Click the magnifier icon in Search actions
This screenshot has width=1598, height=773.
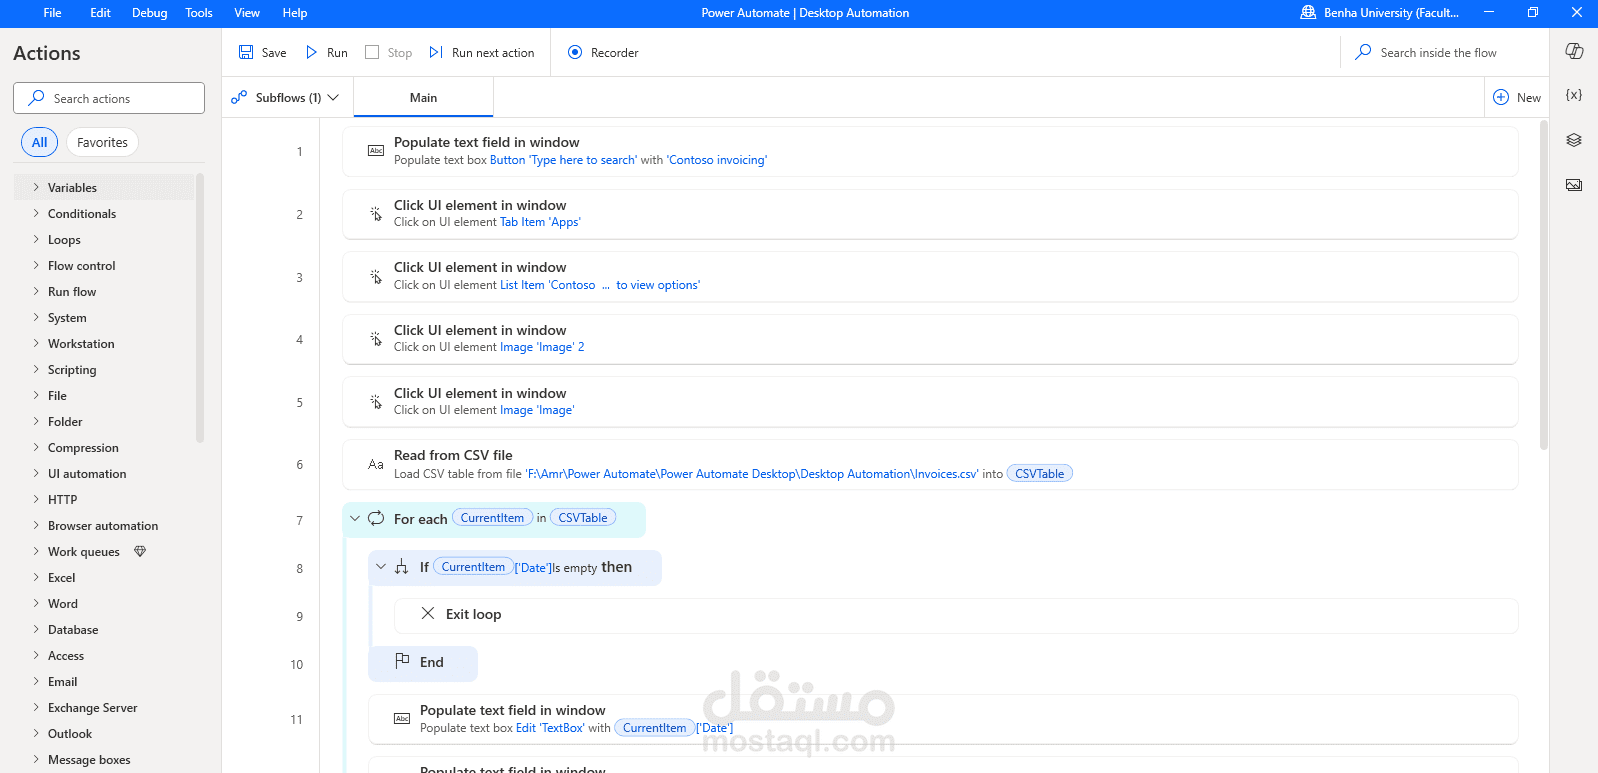[x=36, y=98]
